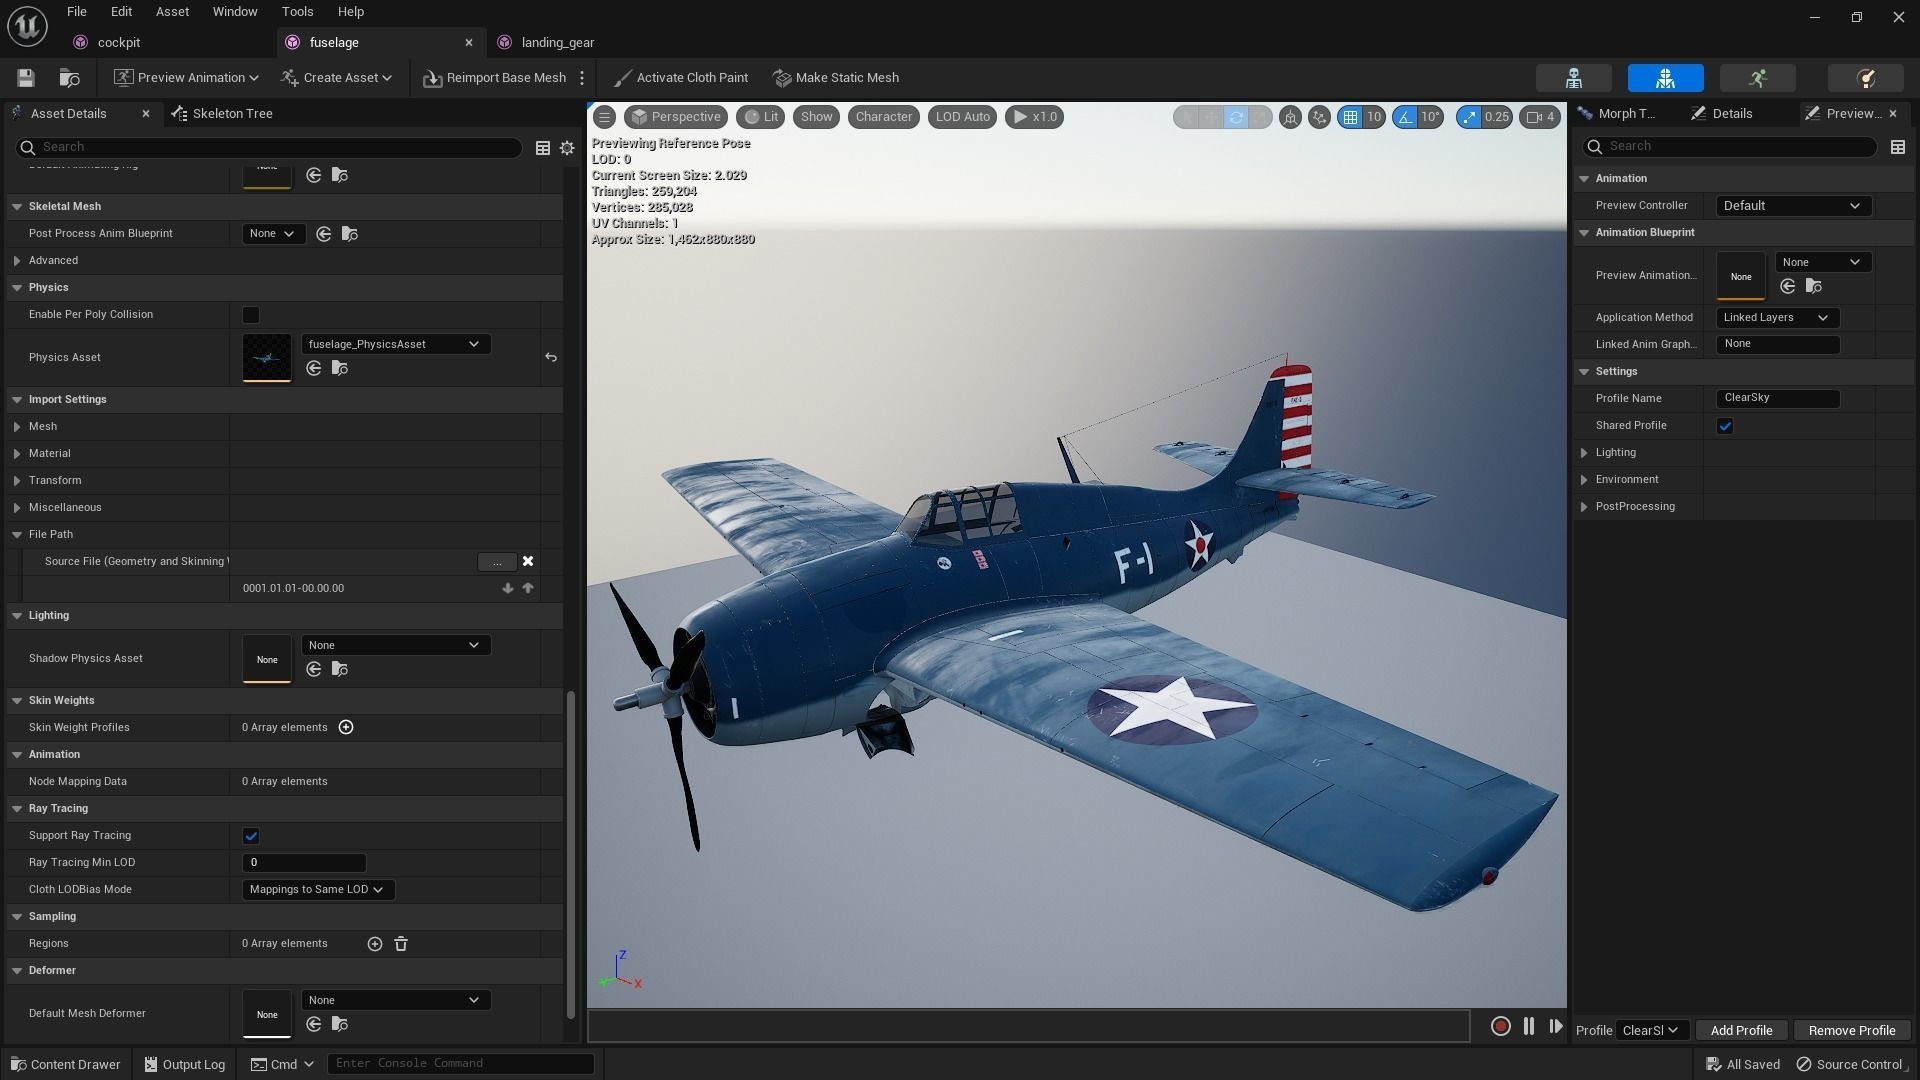Screen dimensions: 1920x1080
Task: Click Browse to asset icon in toolbar
Action: coord(69,78)
